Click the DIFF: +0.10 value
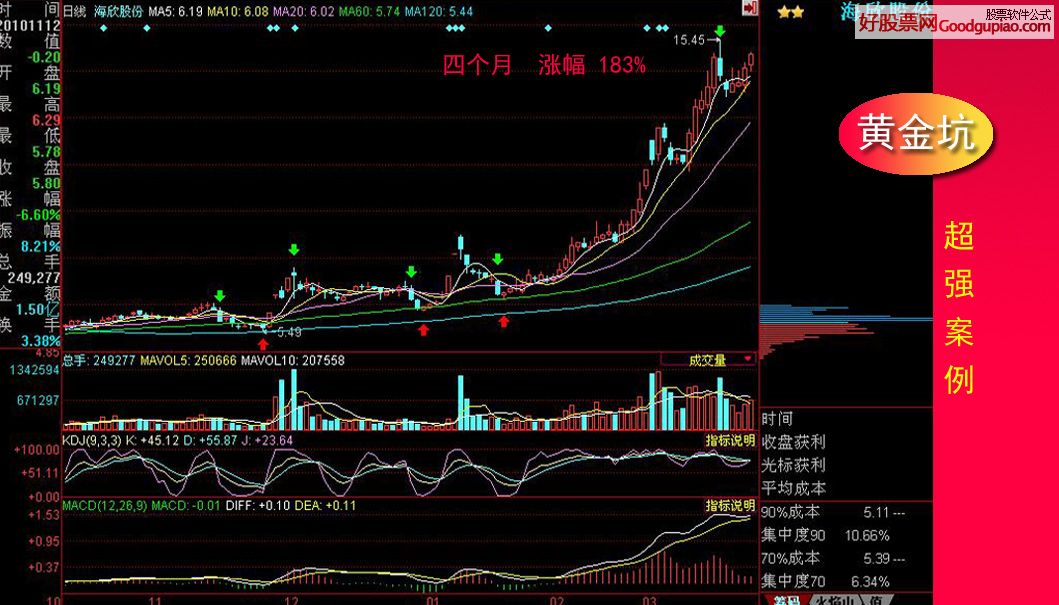This screenshot has width=1059, height=605. 258,505
